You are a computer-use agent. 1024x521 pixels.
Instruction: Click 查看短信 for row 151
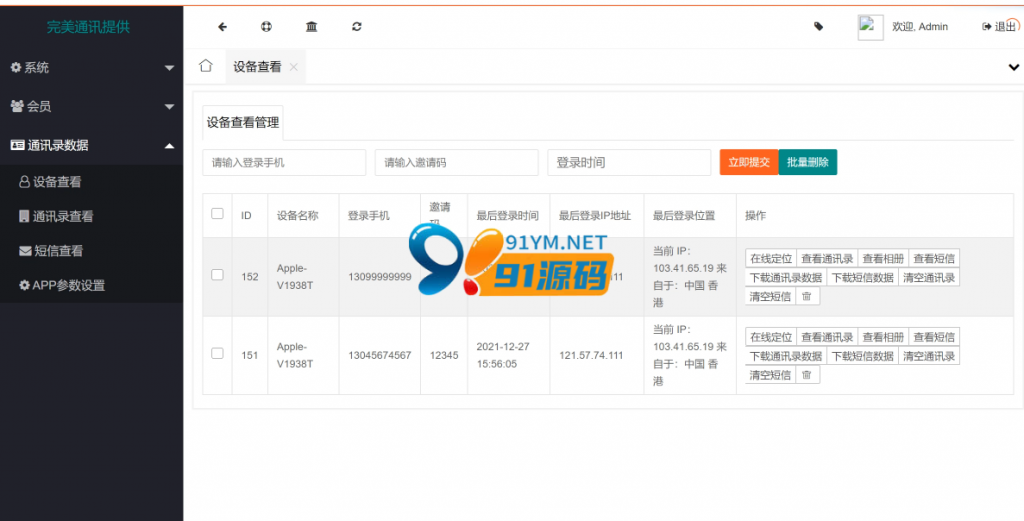[x=934, y=337]
